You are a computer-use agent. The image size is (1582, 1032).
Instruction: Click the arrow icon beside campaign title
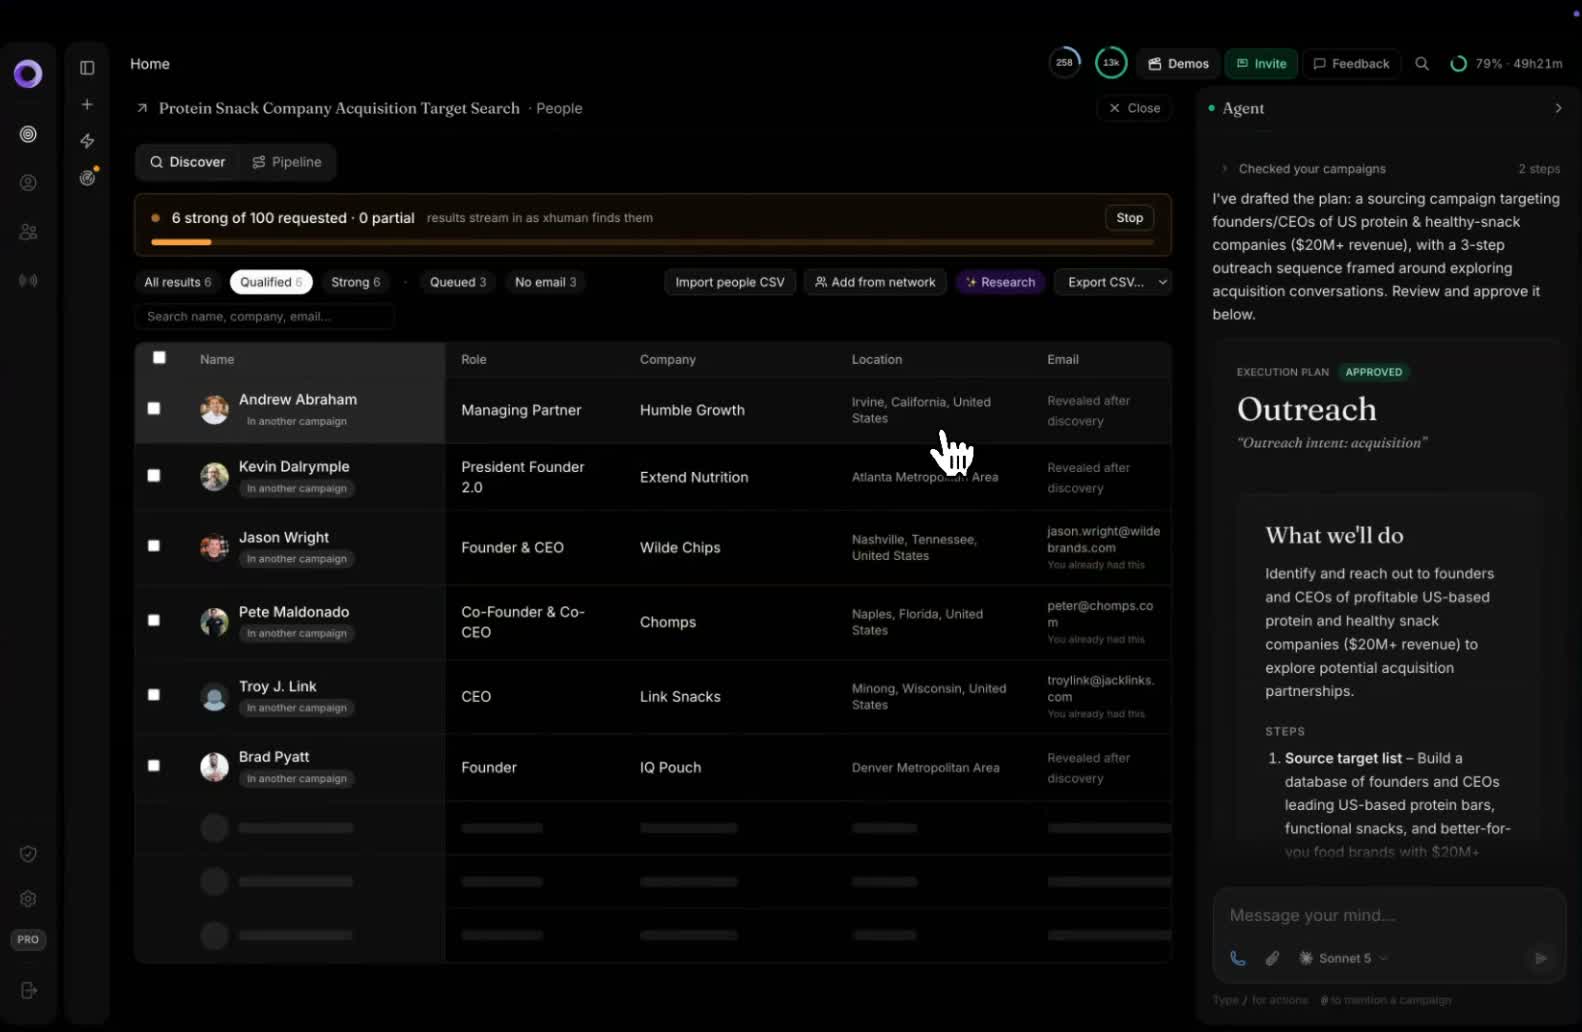tap(142, 108)
